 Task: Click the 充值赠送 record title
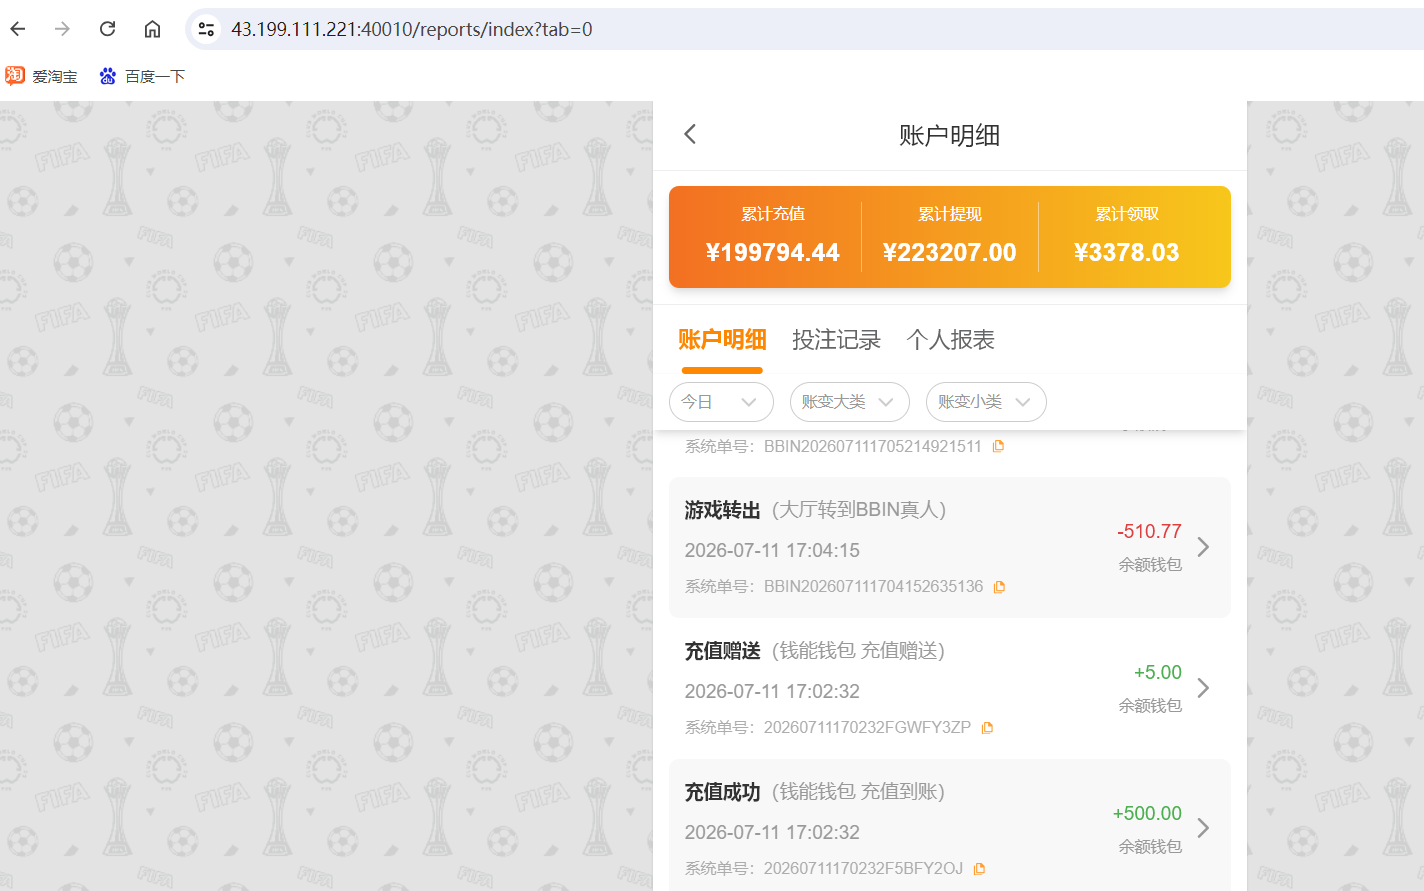click(722, 651)
